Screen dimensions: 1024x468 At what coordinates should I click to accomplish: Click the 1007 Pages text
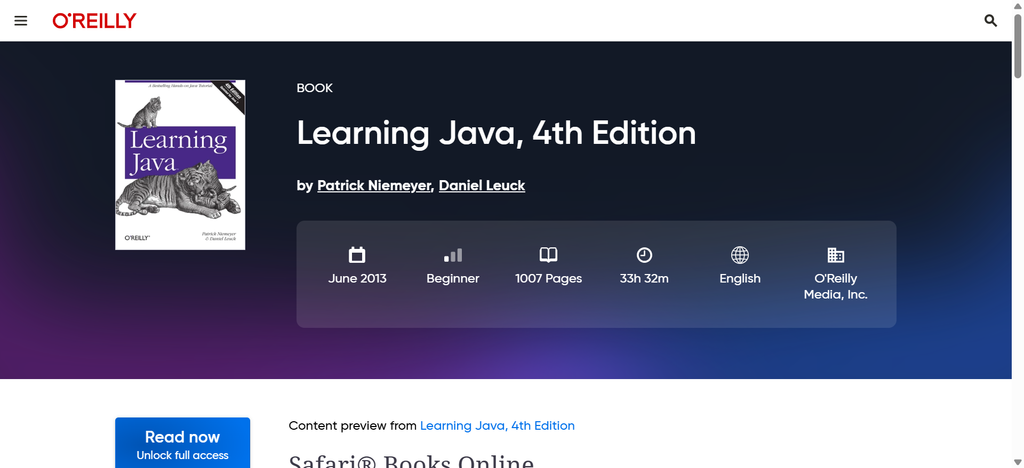click(549, 279)
